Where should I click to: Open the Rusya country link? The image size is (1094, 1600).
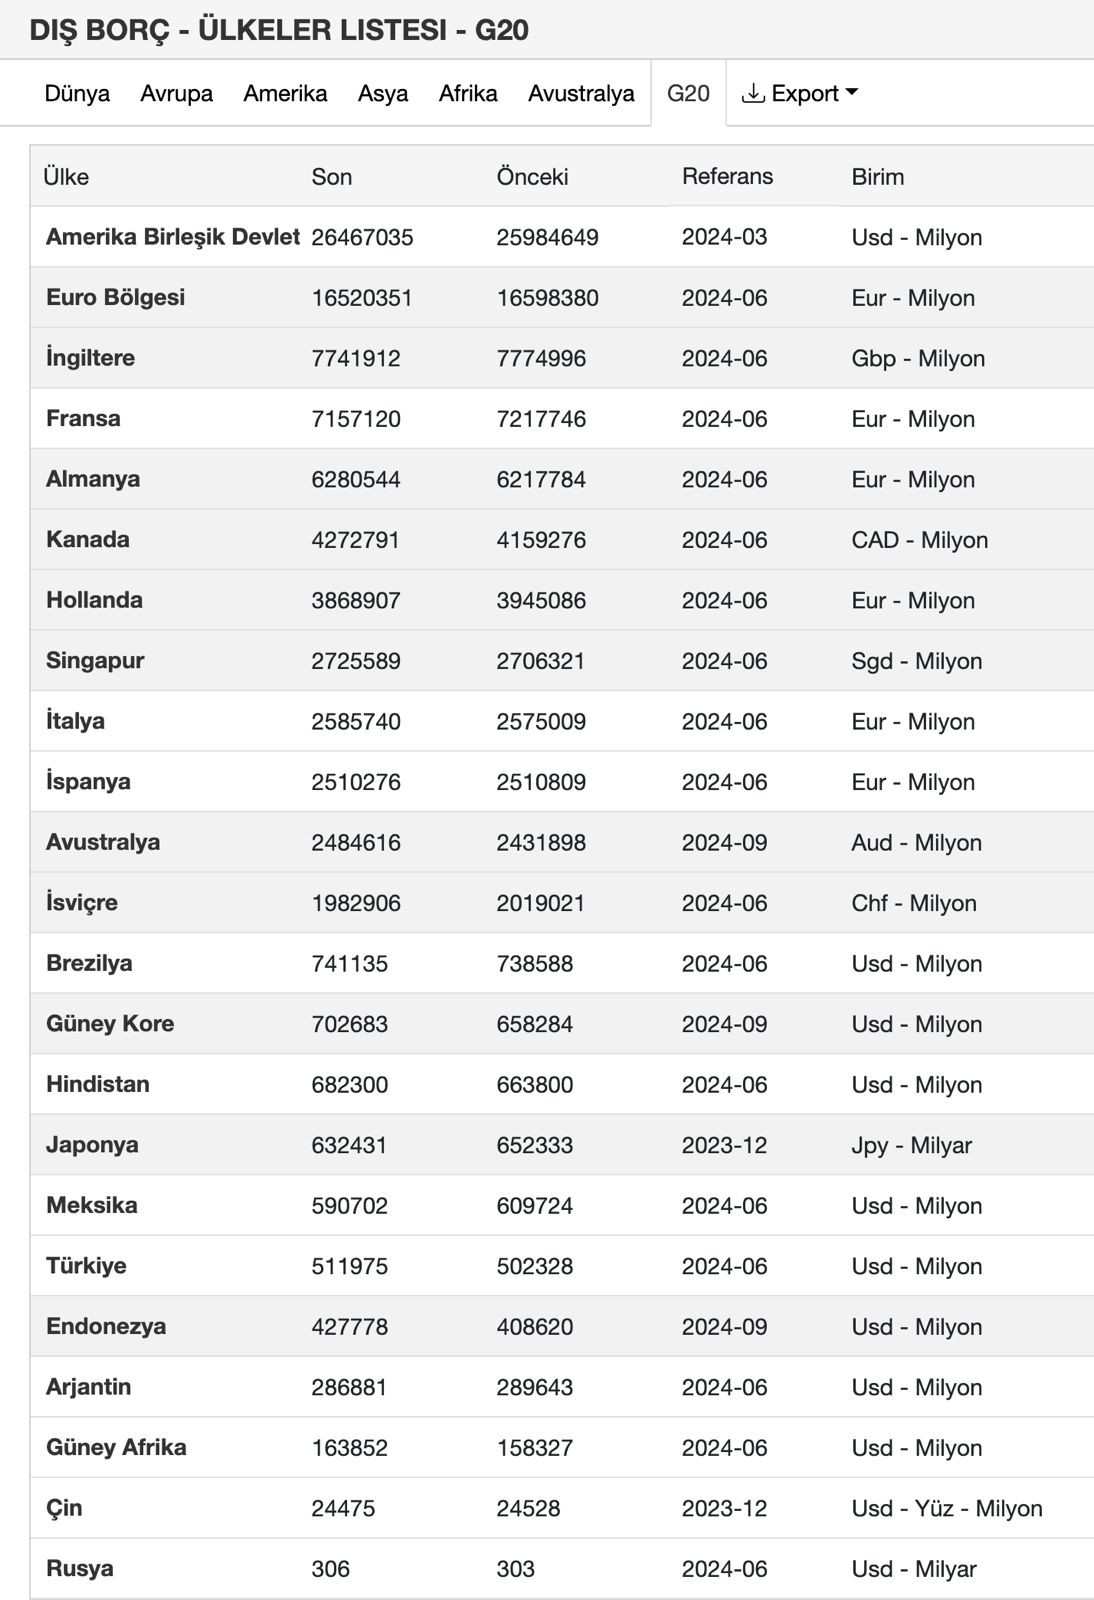79,1569
